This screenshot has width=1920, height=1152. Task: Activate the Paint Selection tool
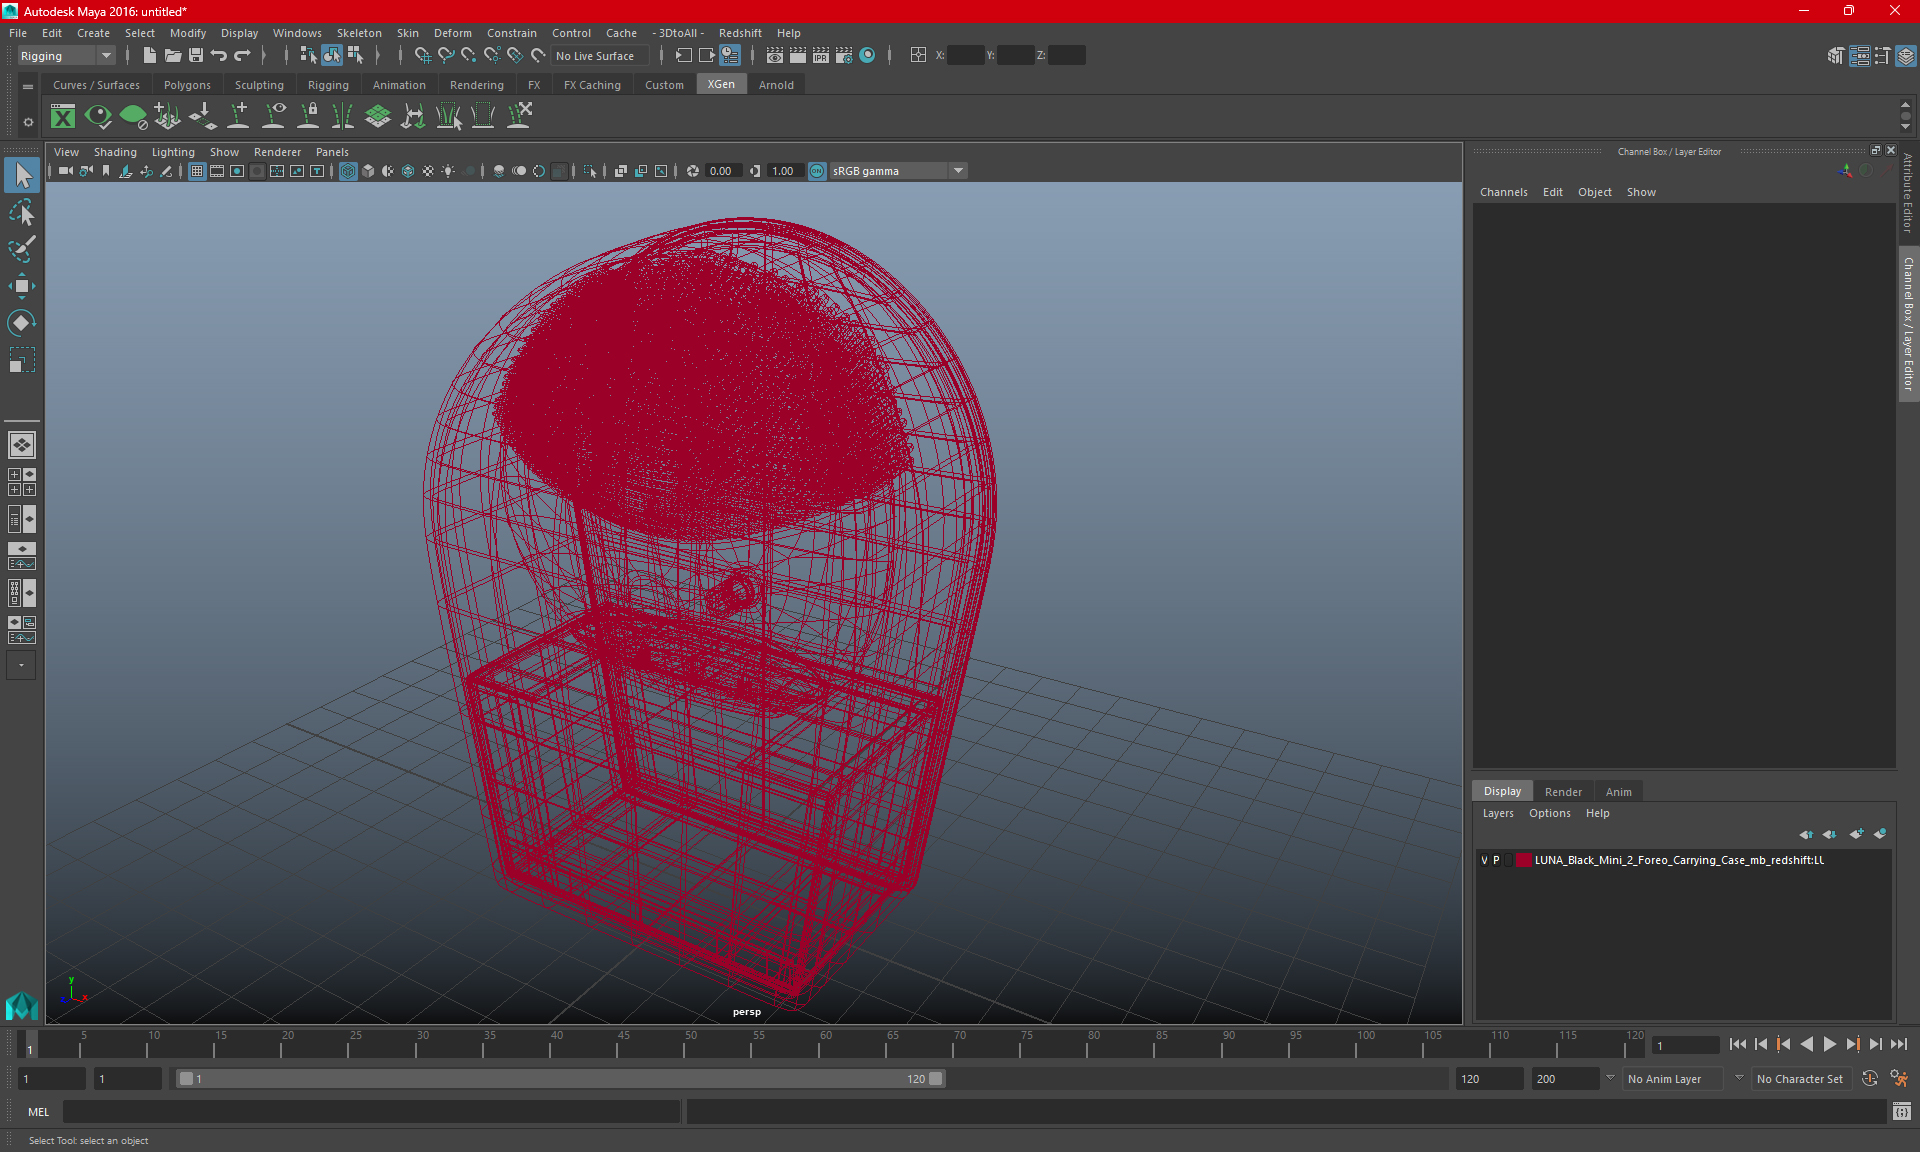pos(21,249)
